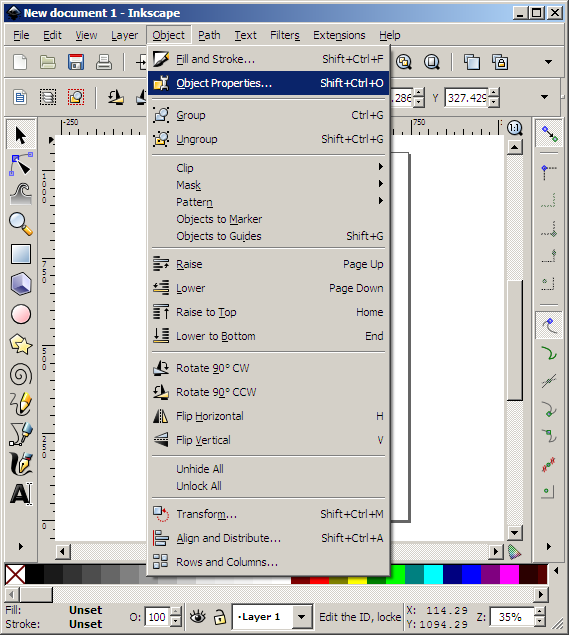Increase the Y coordinate stepper

point(494,93)
